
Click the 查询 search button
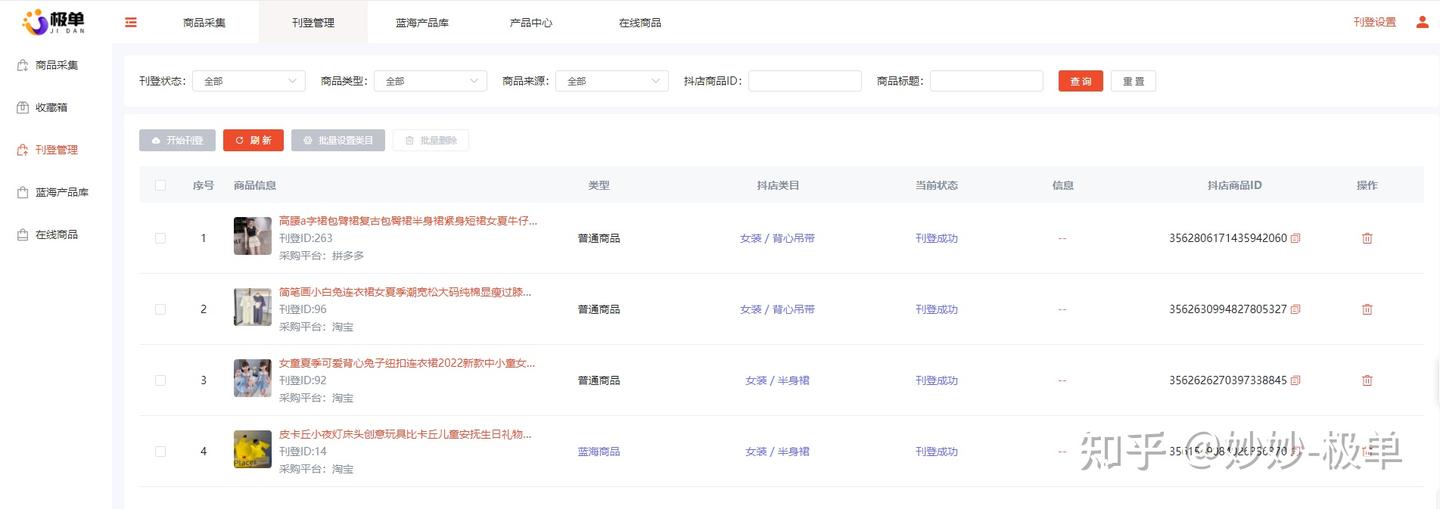pos(1081,81)
